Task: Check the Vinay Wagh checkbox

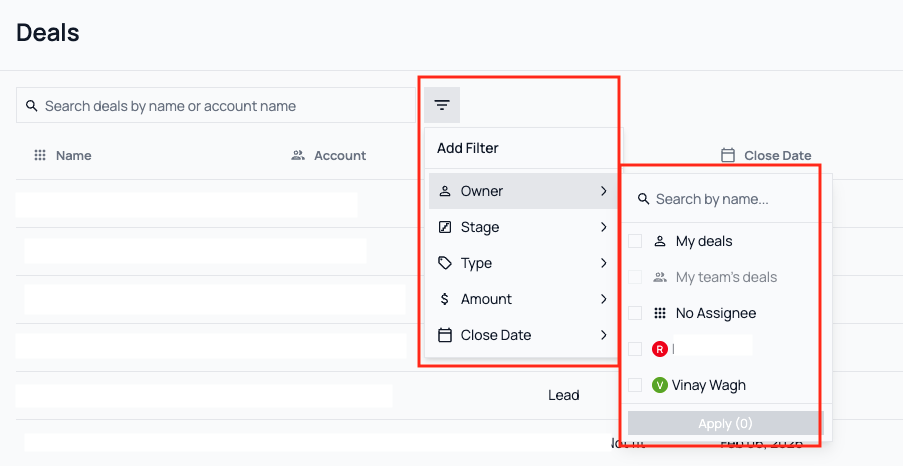Action: pos(635,385)
